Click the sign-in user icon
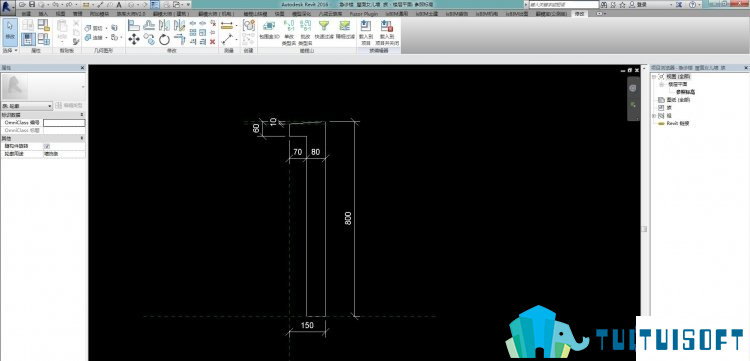The height and width of the screenshot is (361, 750). tap(632, 4)
